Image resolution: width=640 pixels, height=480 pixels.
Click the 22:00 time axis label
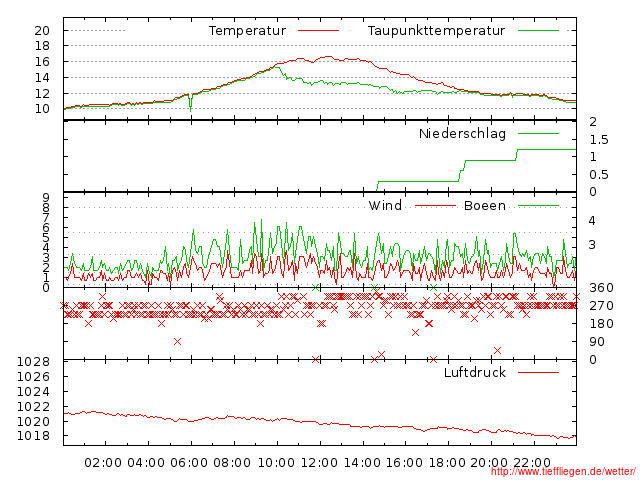[x=532, y=463]
